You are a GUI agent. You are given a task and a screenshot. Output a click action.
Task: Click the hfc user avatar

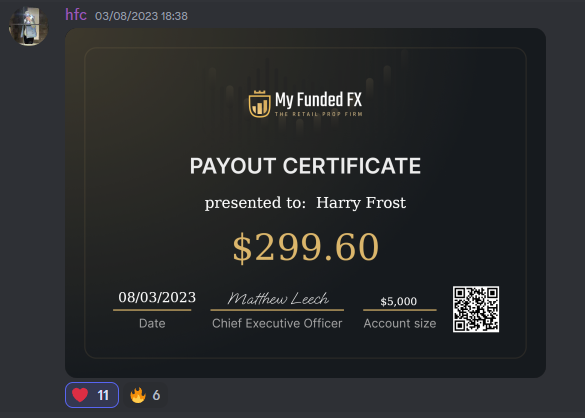tap(29, 26)
